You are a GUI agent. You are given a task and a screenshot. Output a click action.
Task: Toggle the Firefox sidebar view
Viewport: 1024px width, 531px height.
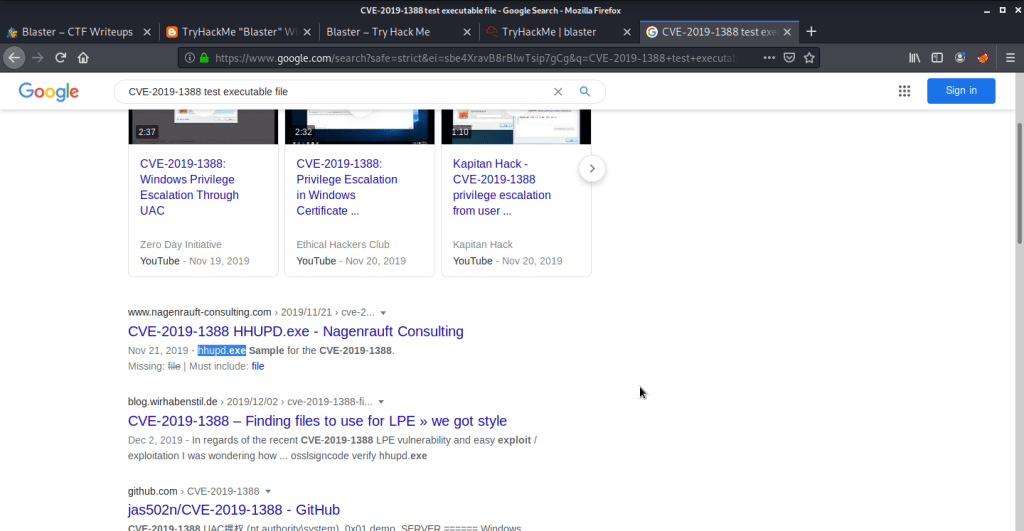click(x=937, y=58)
